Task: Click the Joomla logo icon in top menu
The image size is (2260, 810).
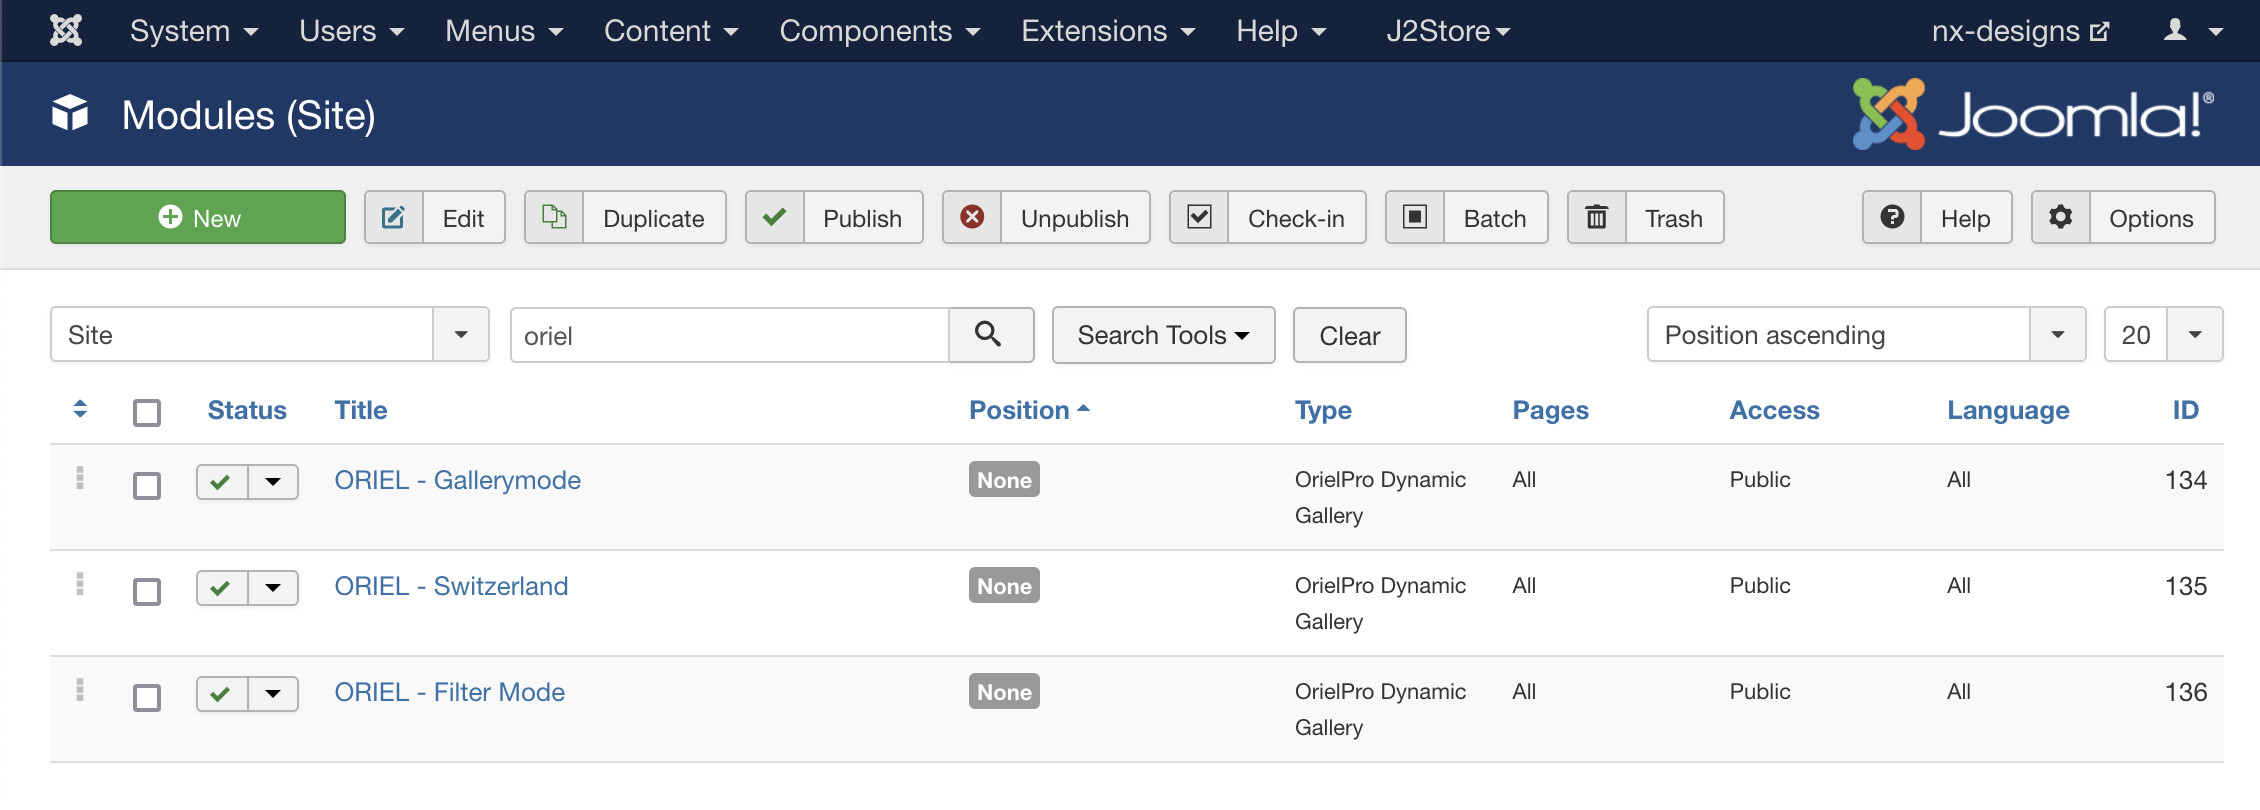Action: click(66, 31)
